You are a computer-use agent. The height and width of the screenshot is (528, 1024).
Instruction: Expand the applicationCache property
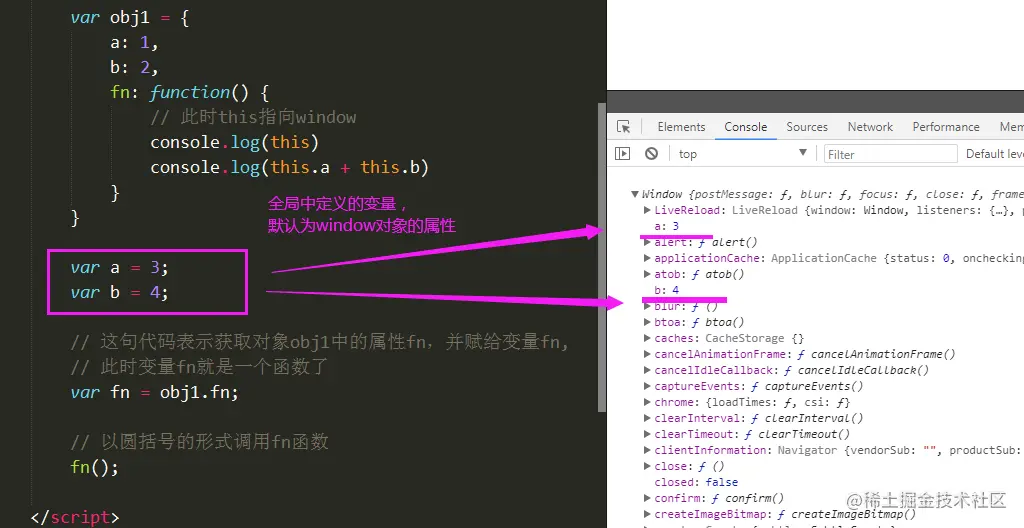point(647,258)
